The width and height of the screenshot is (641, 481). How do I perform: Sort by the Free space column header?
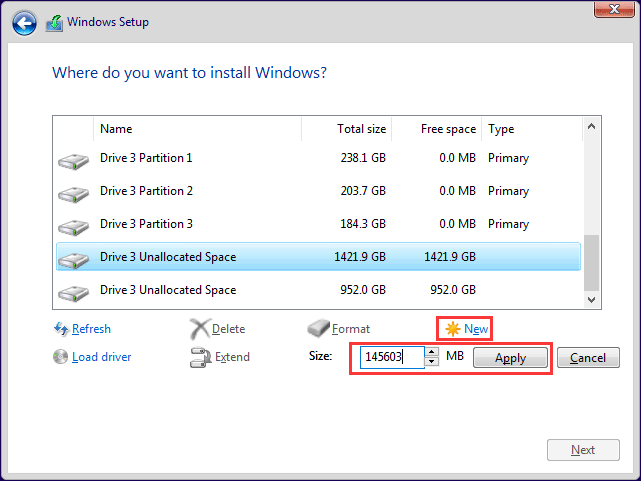[437, 129]
